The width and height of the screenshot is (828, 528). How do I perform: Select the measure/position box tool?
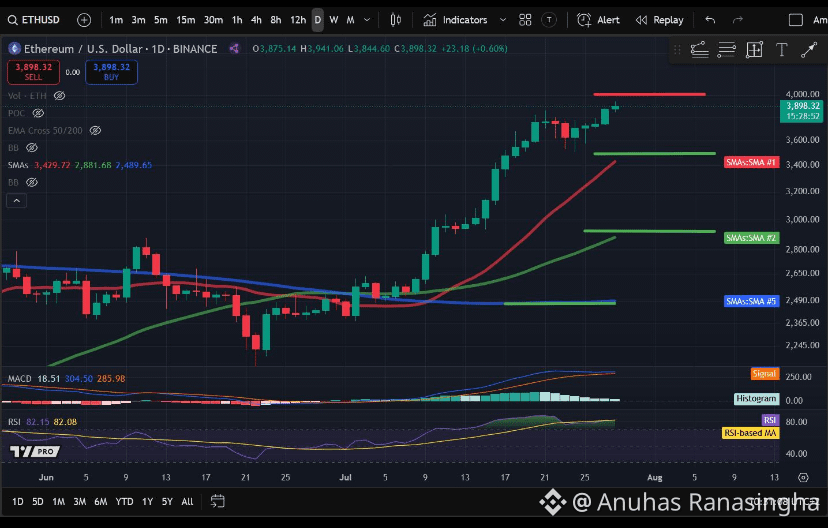754,50
